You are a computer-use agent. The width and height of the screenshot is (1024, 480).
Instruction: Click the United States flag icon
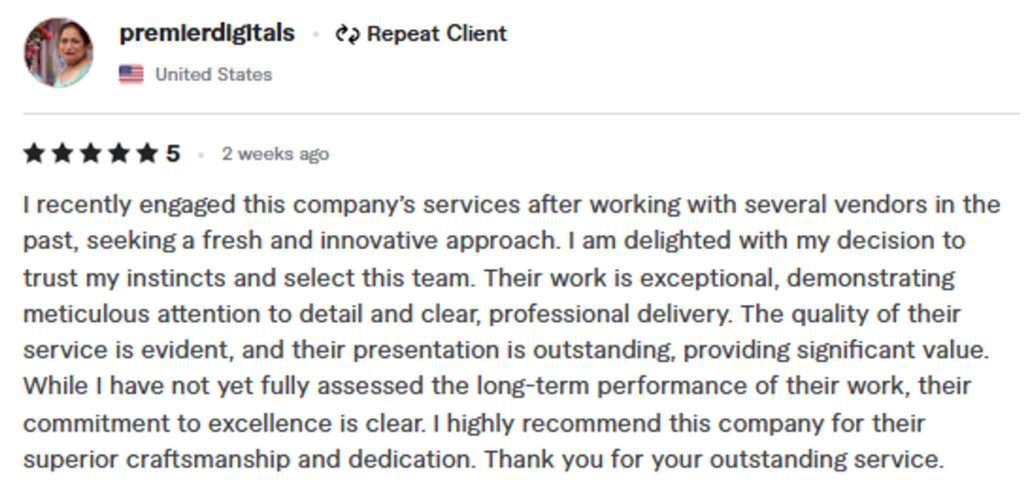(x=131, y=74)
